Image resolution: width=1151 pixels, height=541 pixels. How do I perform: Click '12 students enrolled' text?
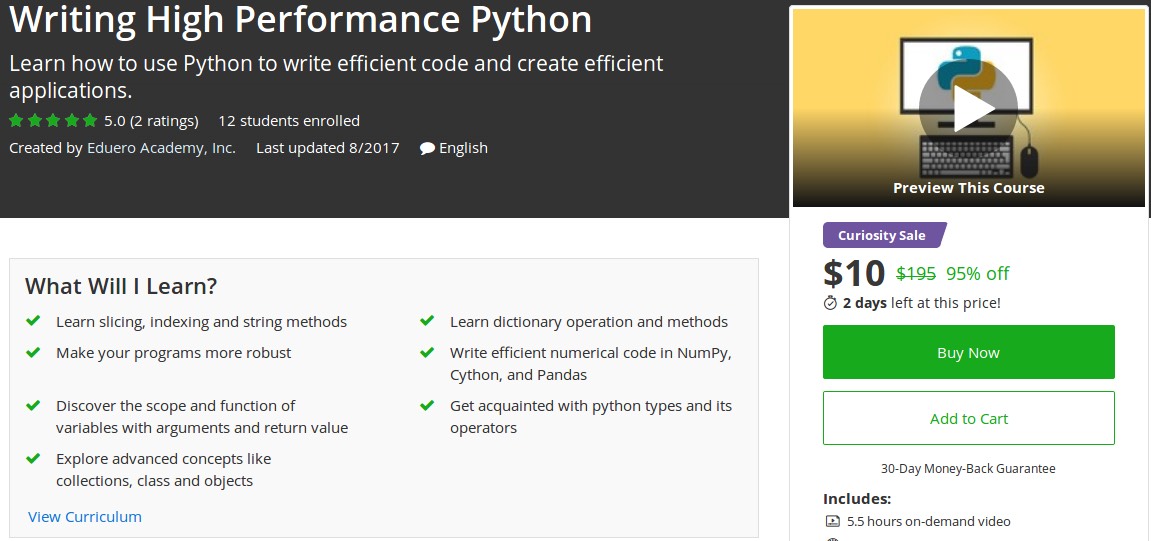click(x=289, y=120)
